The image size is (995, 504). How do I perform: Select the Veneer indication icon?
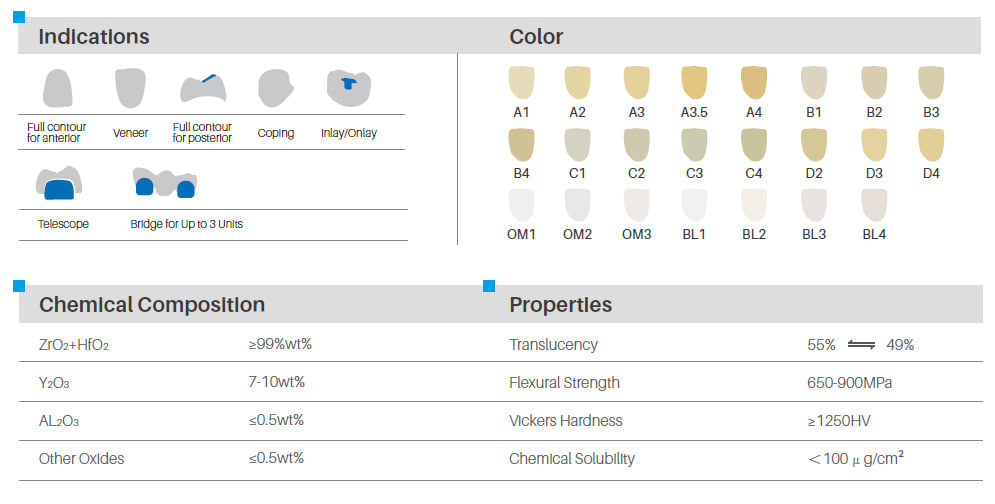[x=130, y=88]
